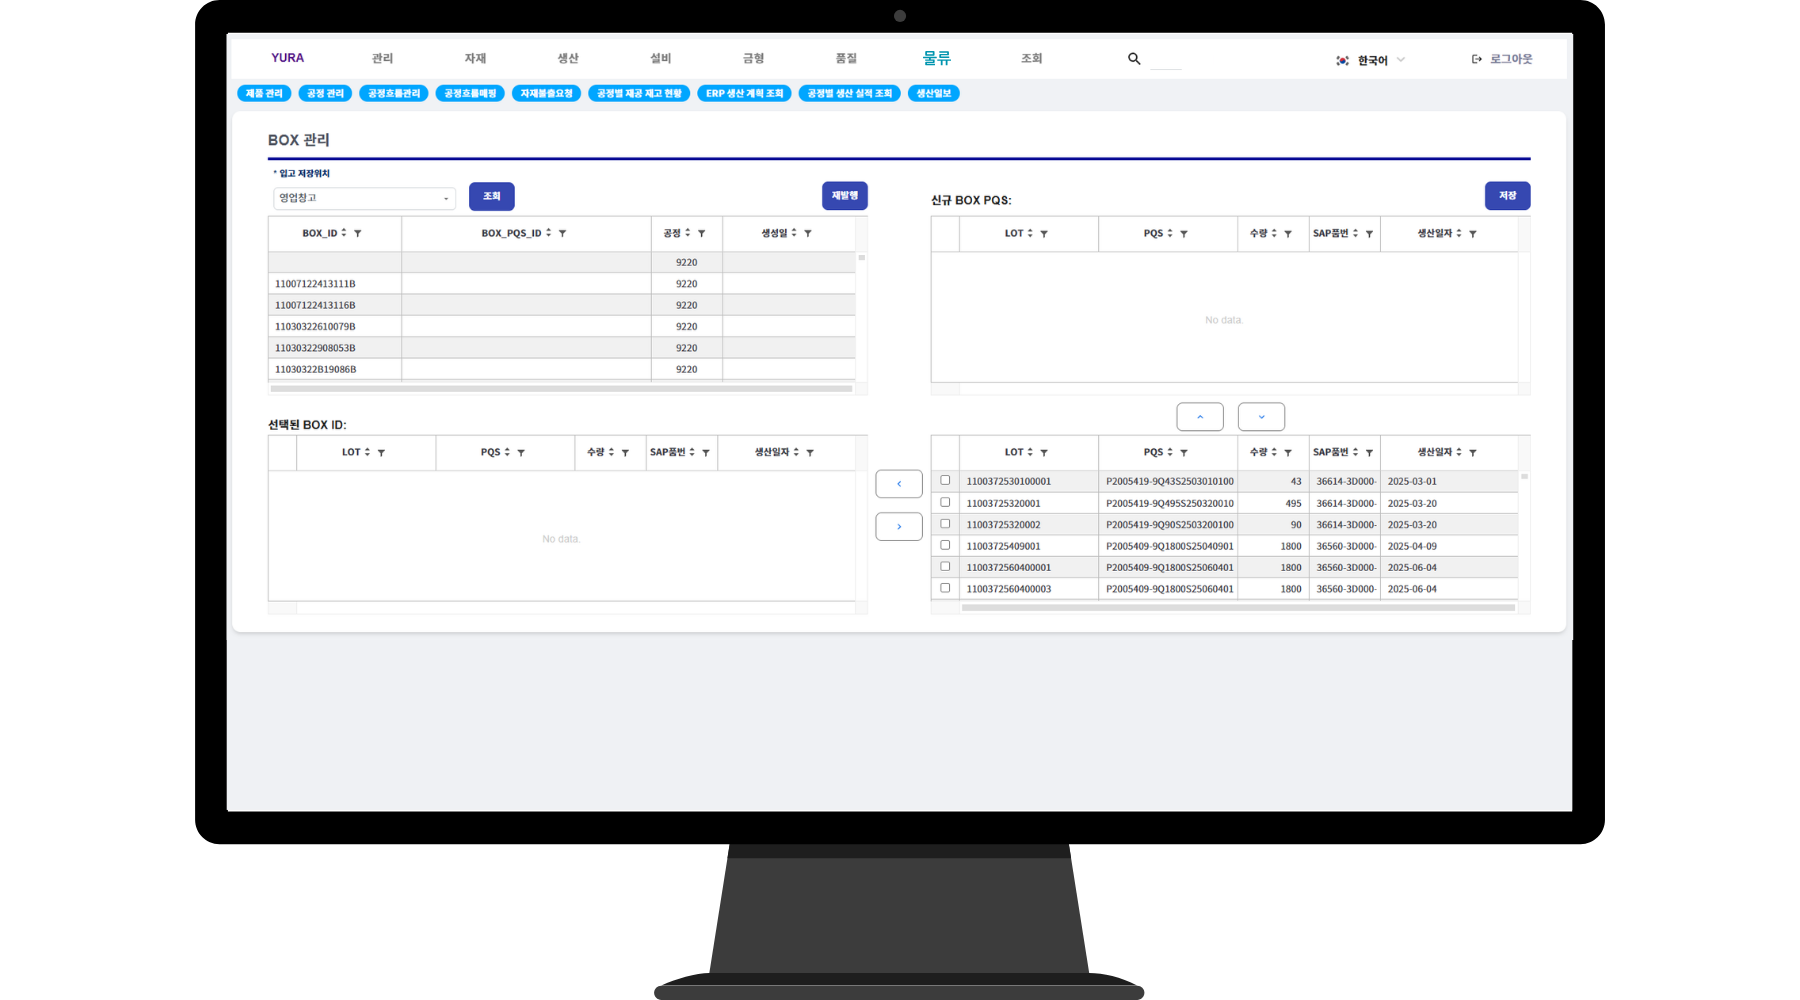Viewport: 1800px width, 1000px height.
Task: Click the search input field in header
Action: [1166, 60]
